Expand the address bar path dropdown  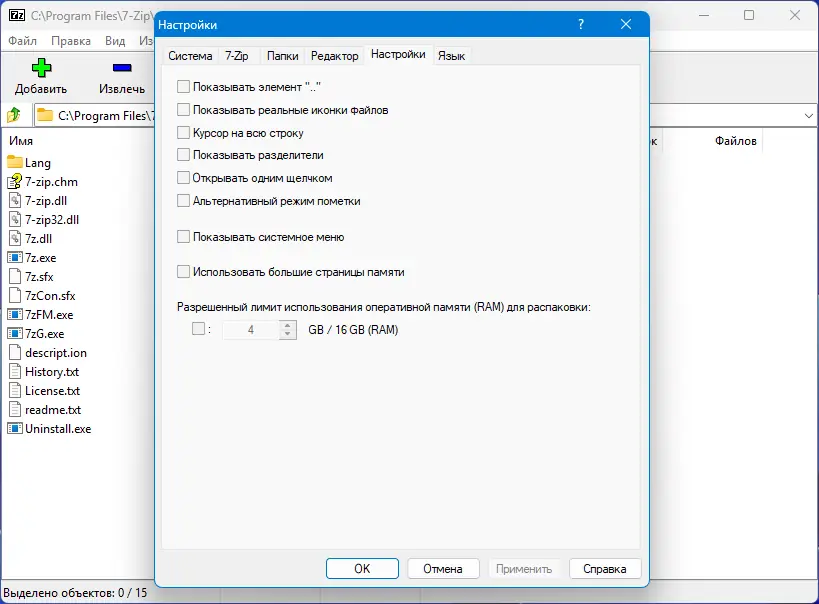click(809, 115)
